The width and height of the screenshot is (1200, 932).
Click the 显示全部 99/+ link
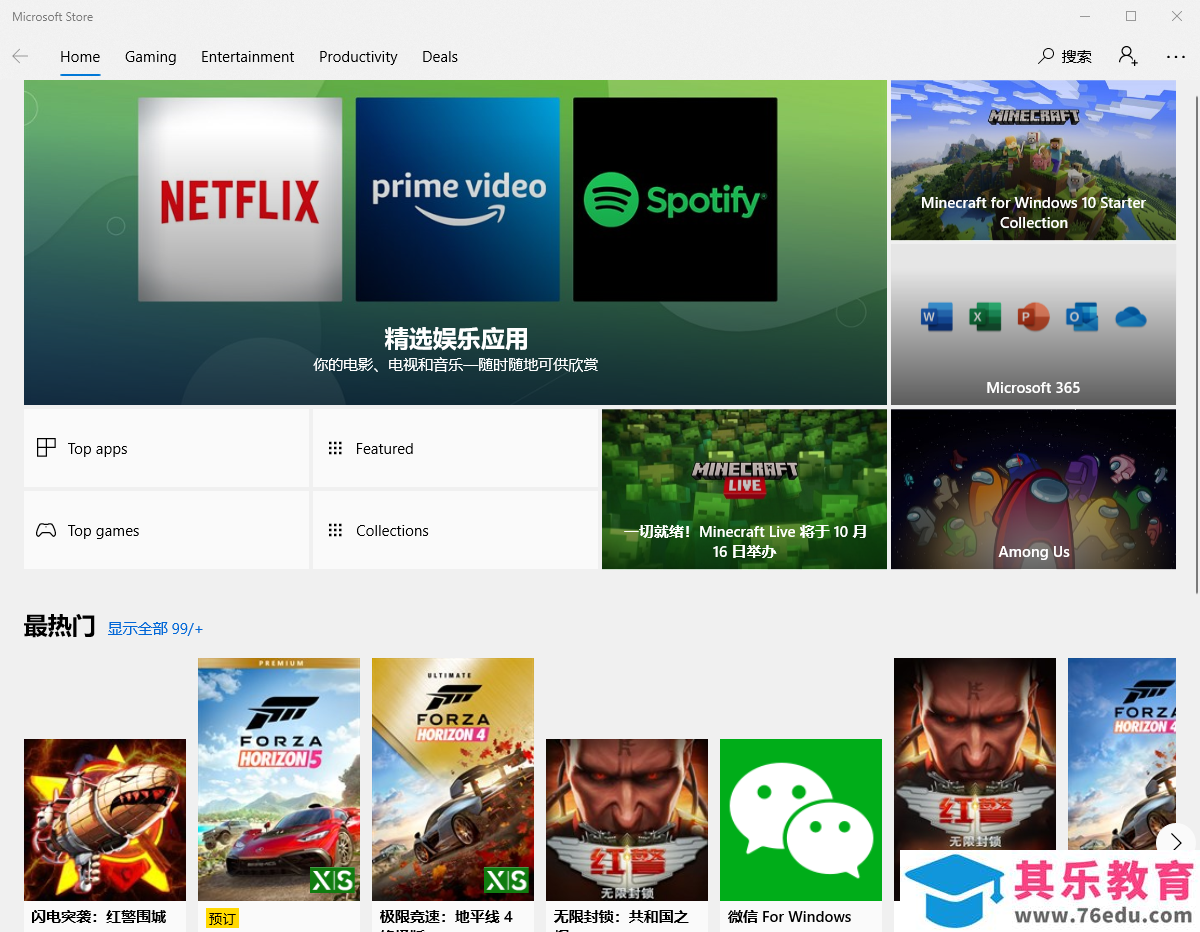[x=155, y=629]
